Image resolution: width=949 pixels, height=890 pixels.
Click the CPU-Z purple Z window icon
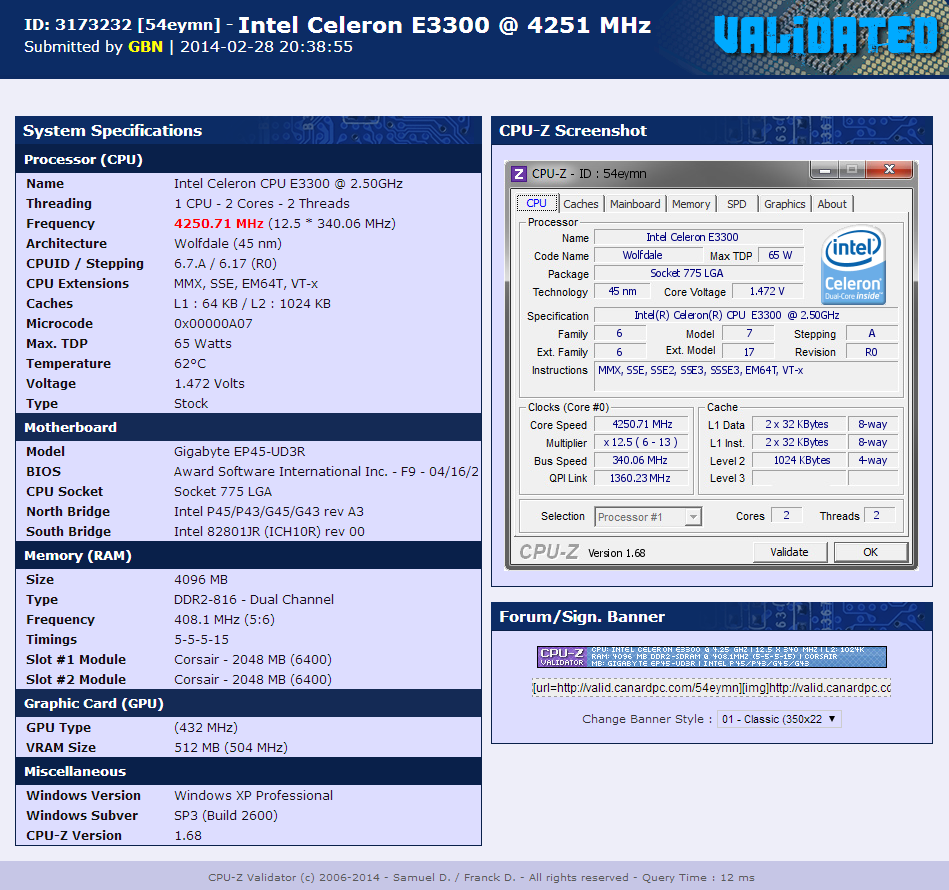519,174
